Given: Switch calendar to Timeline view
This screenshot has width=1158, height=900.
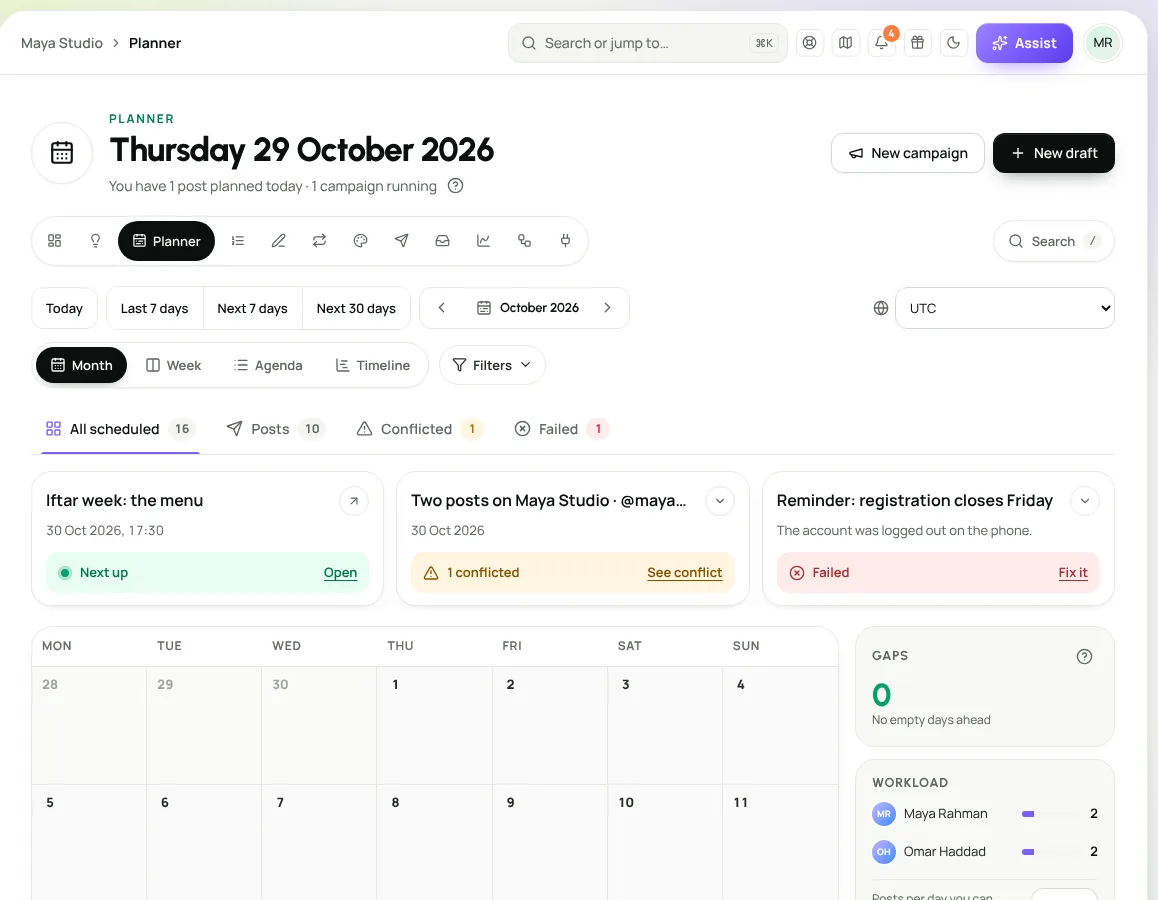Looking at the screenshot, I should point(373,365).
